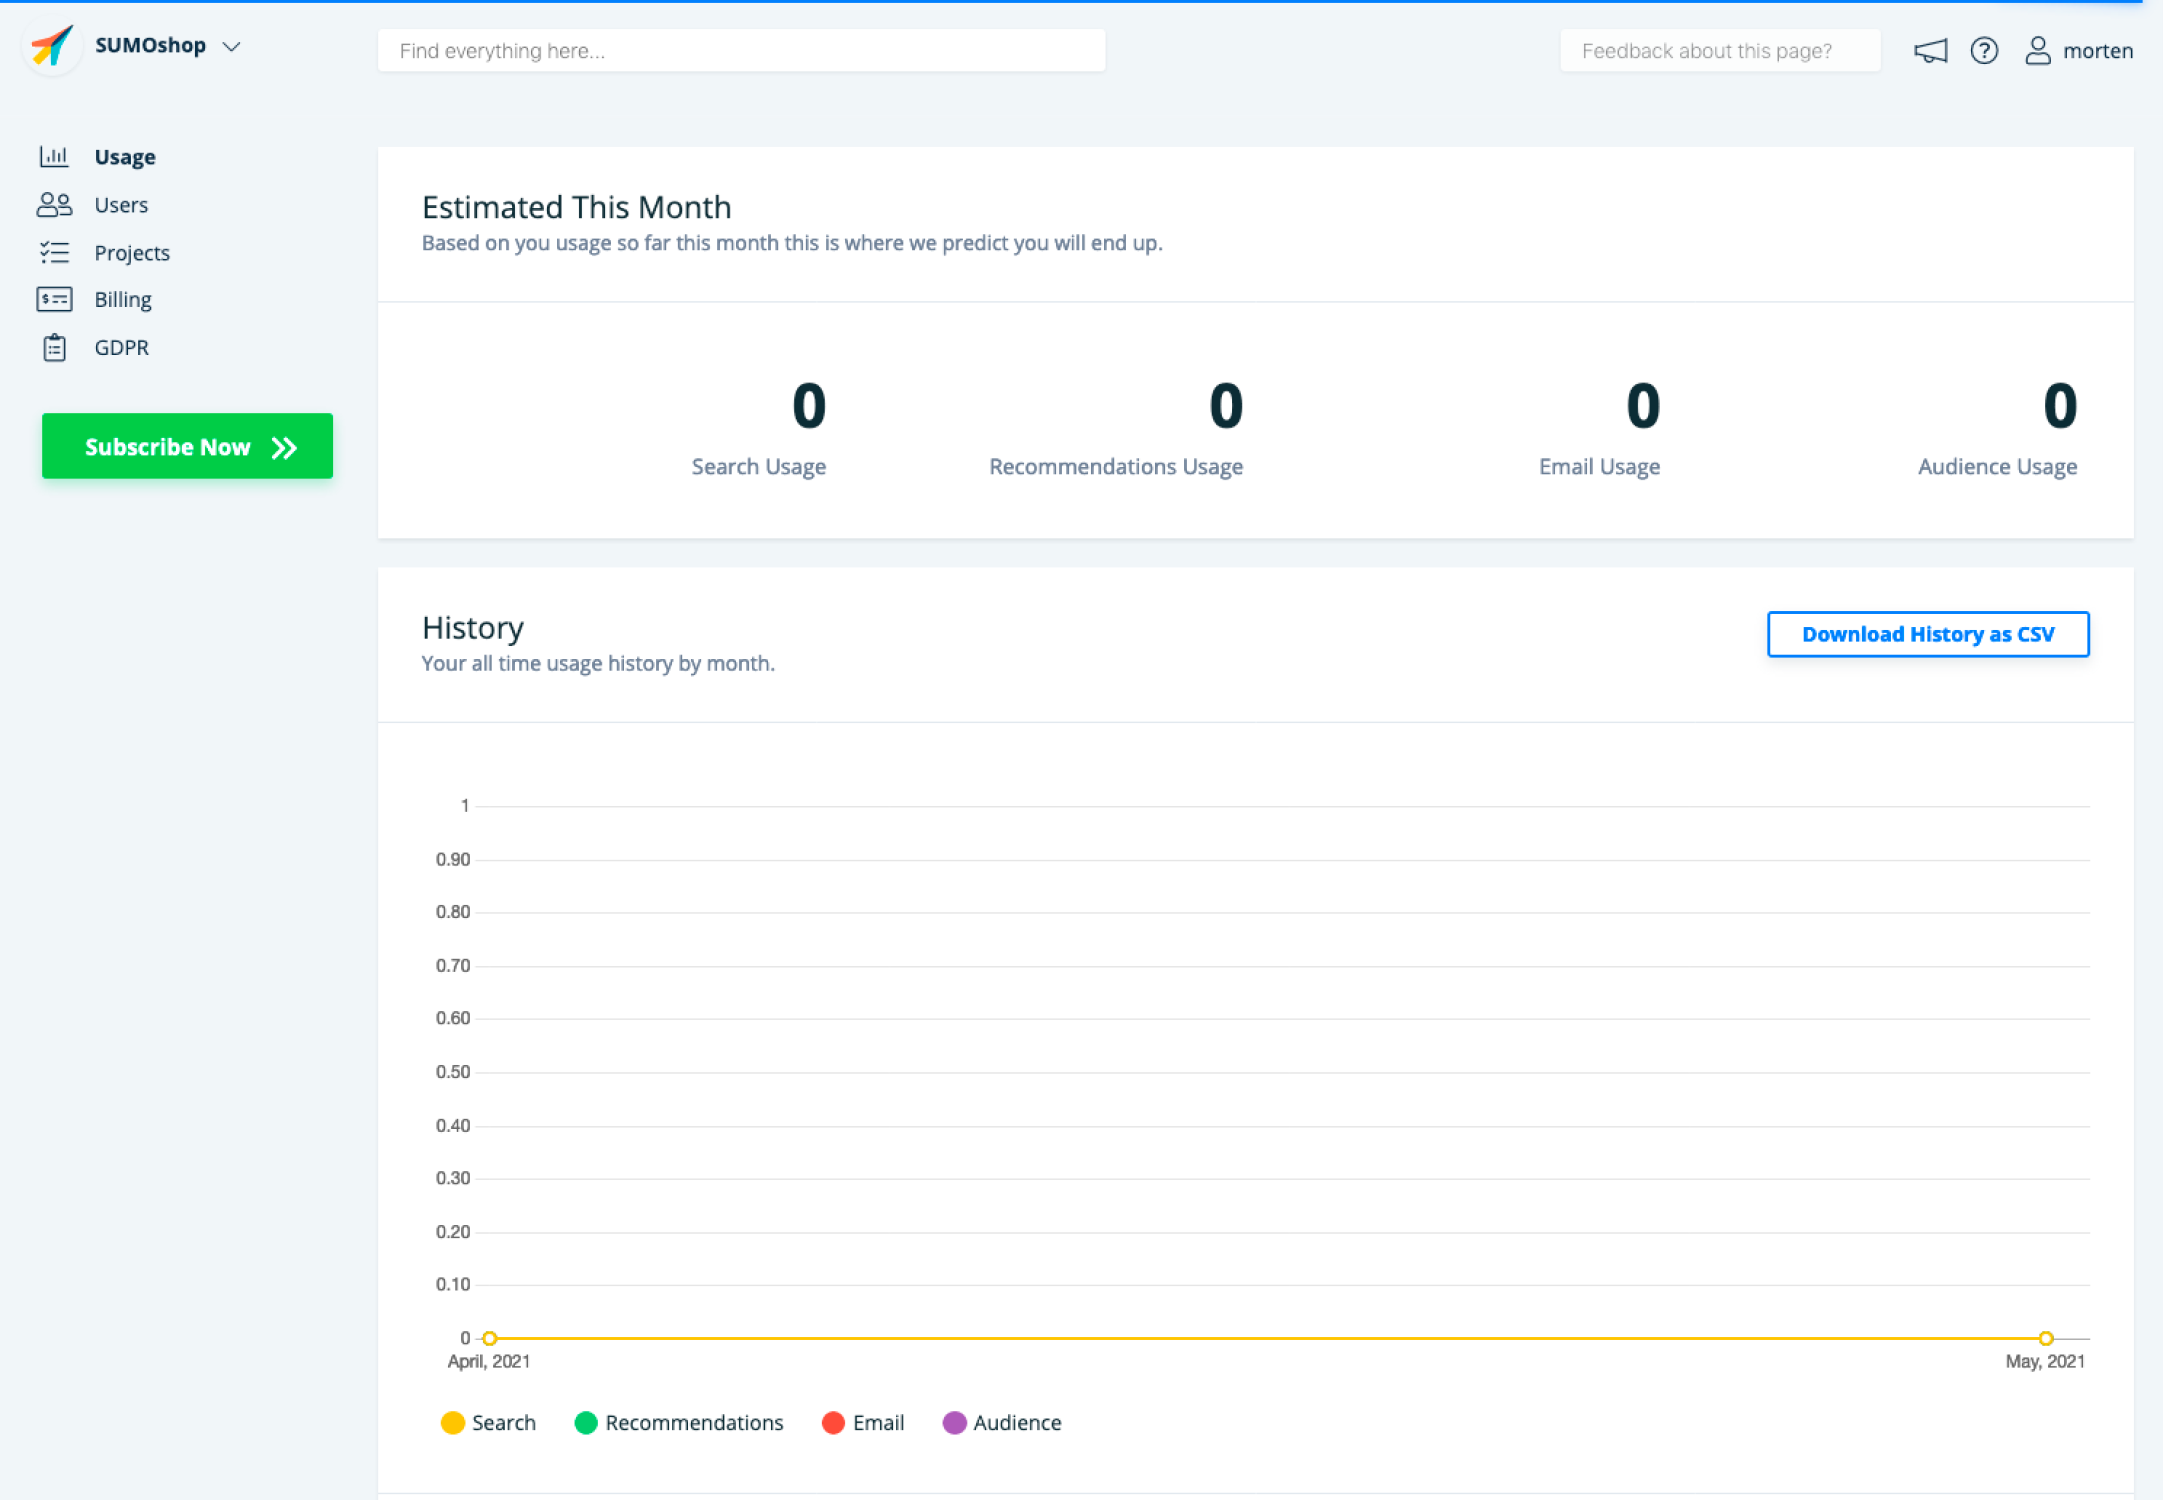Go to the Users section
This screenshot has height=1500, width=2163.
point(121,205)
